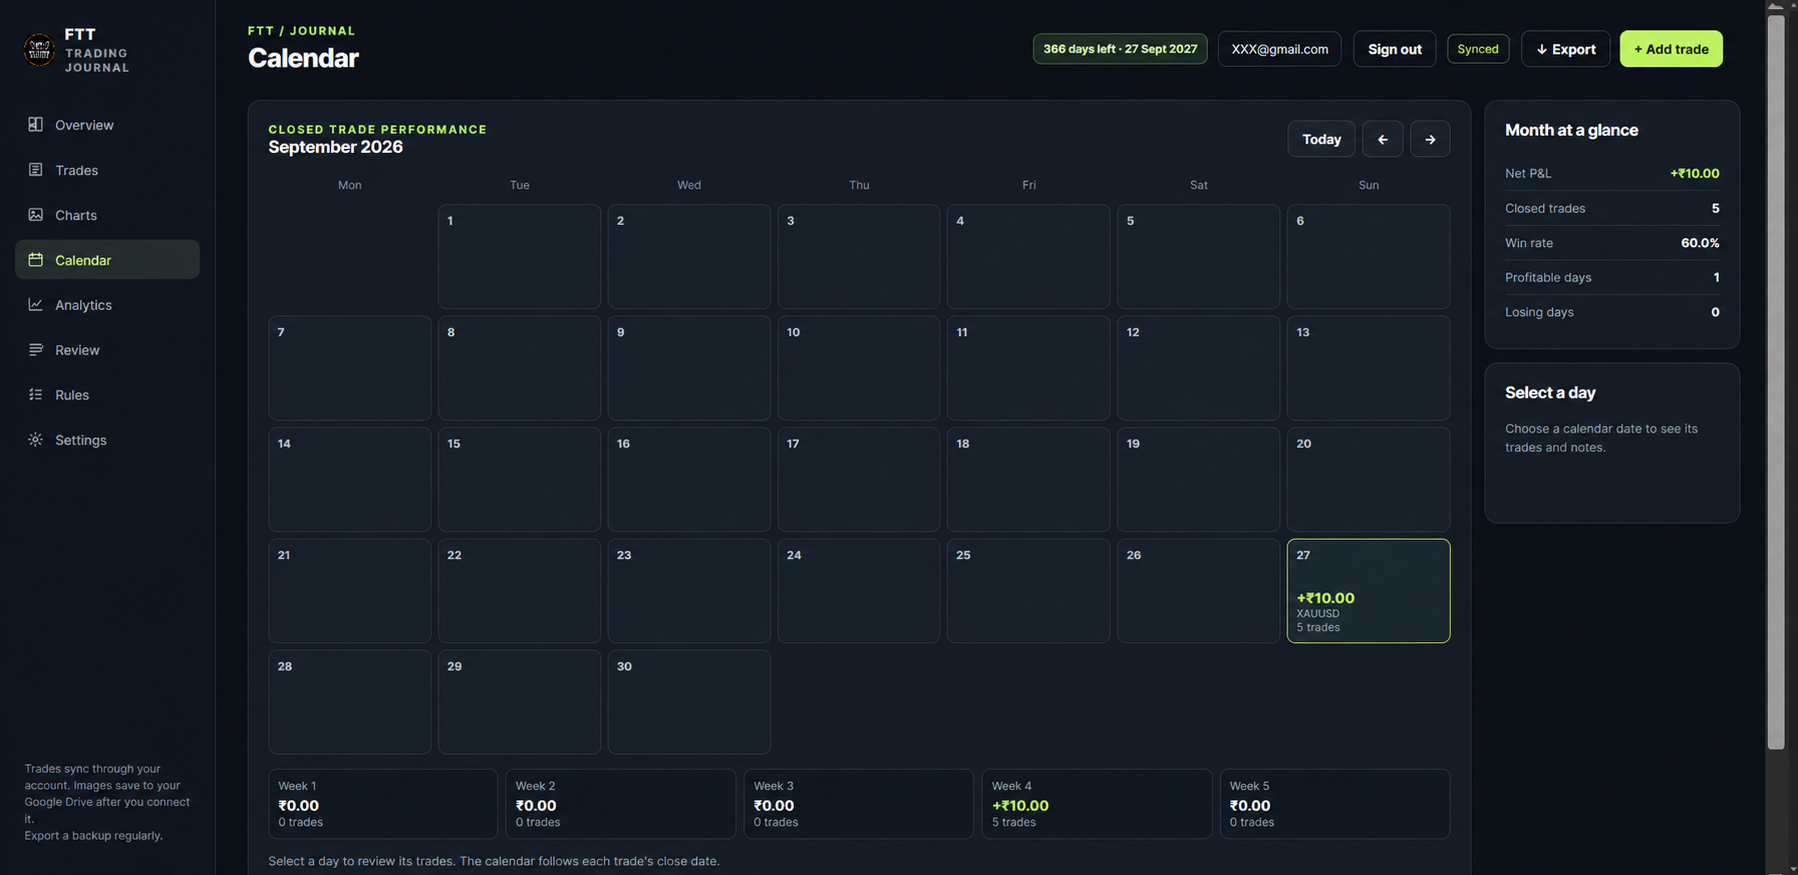
Task: Select calendar day 15
Action: coord(519,480)
